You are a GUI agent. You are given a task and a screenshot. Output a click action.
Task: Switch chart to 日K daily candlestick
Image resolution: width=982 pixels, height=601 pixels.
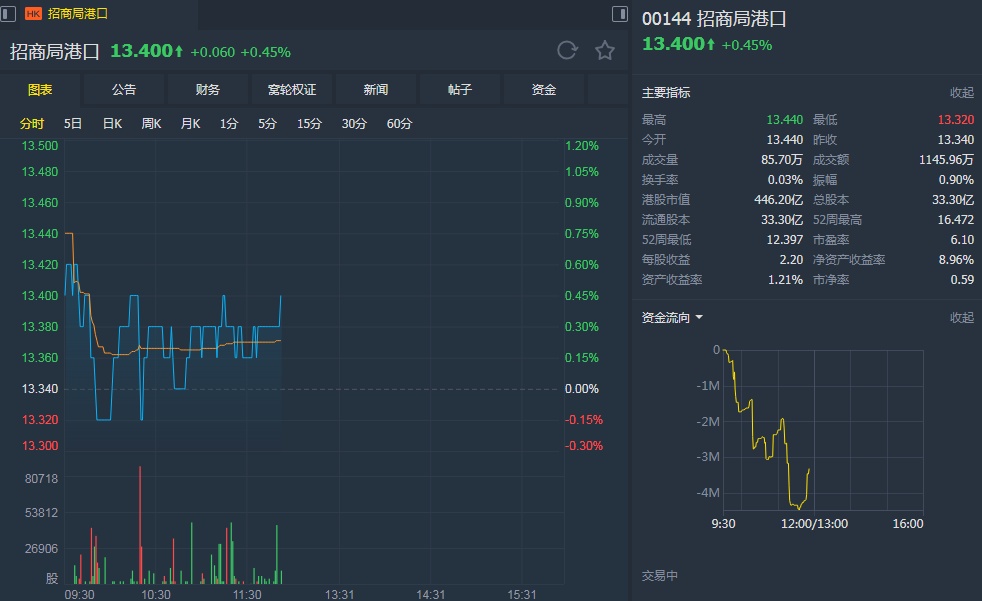112,124
